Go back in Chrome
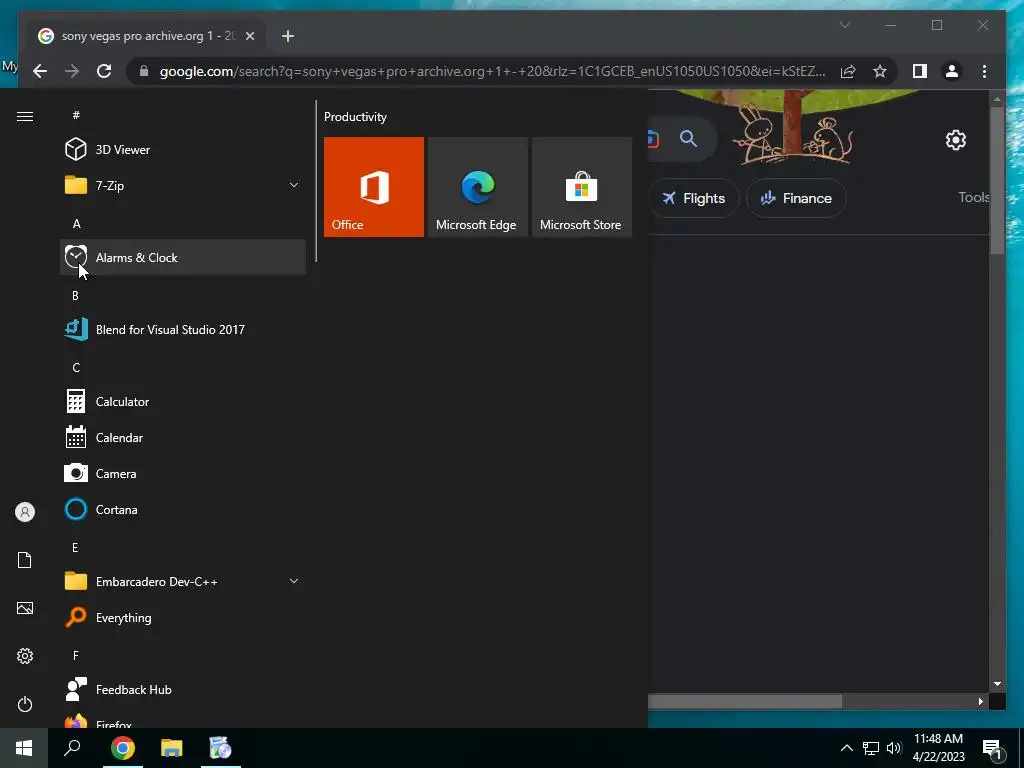Screen dimensions: 1024x768 click(x=40, y=71)
